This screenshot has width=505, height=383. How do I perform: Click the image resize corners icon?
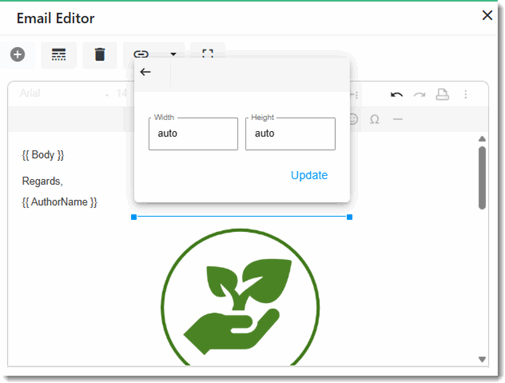coord(208,53)
